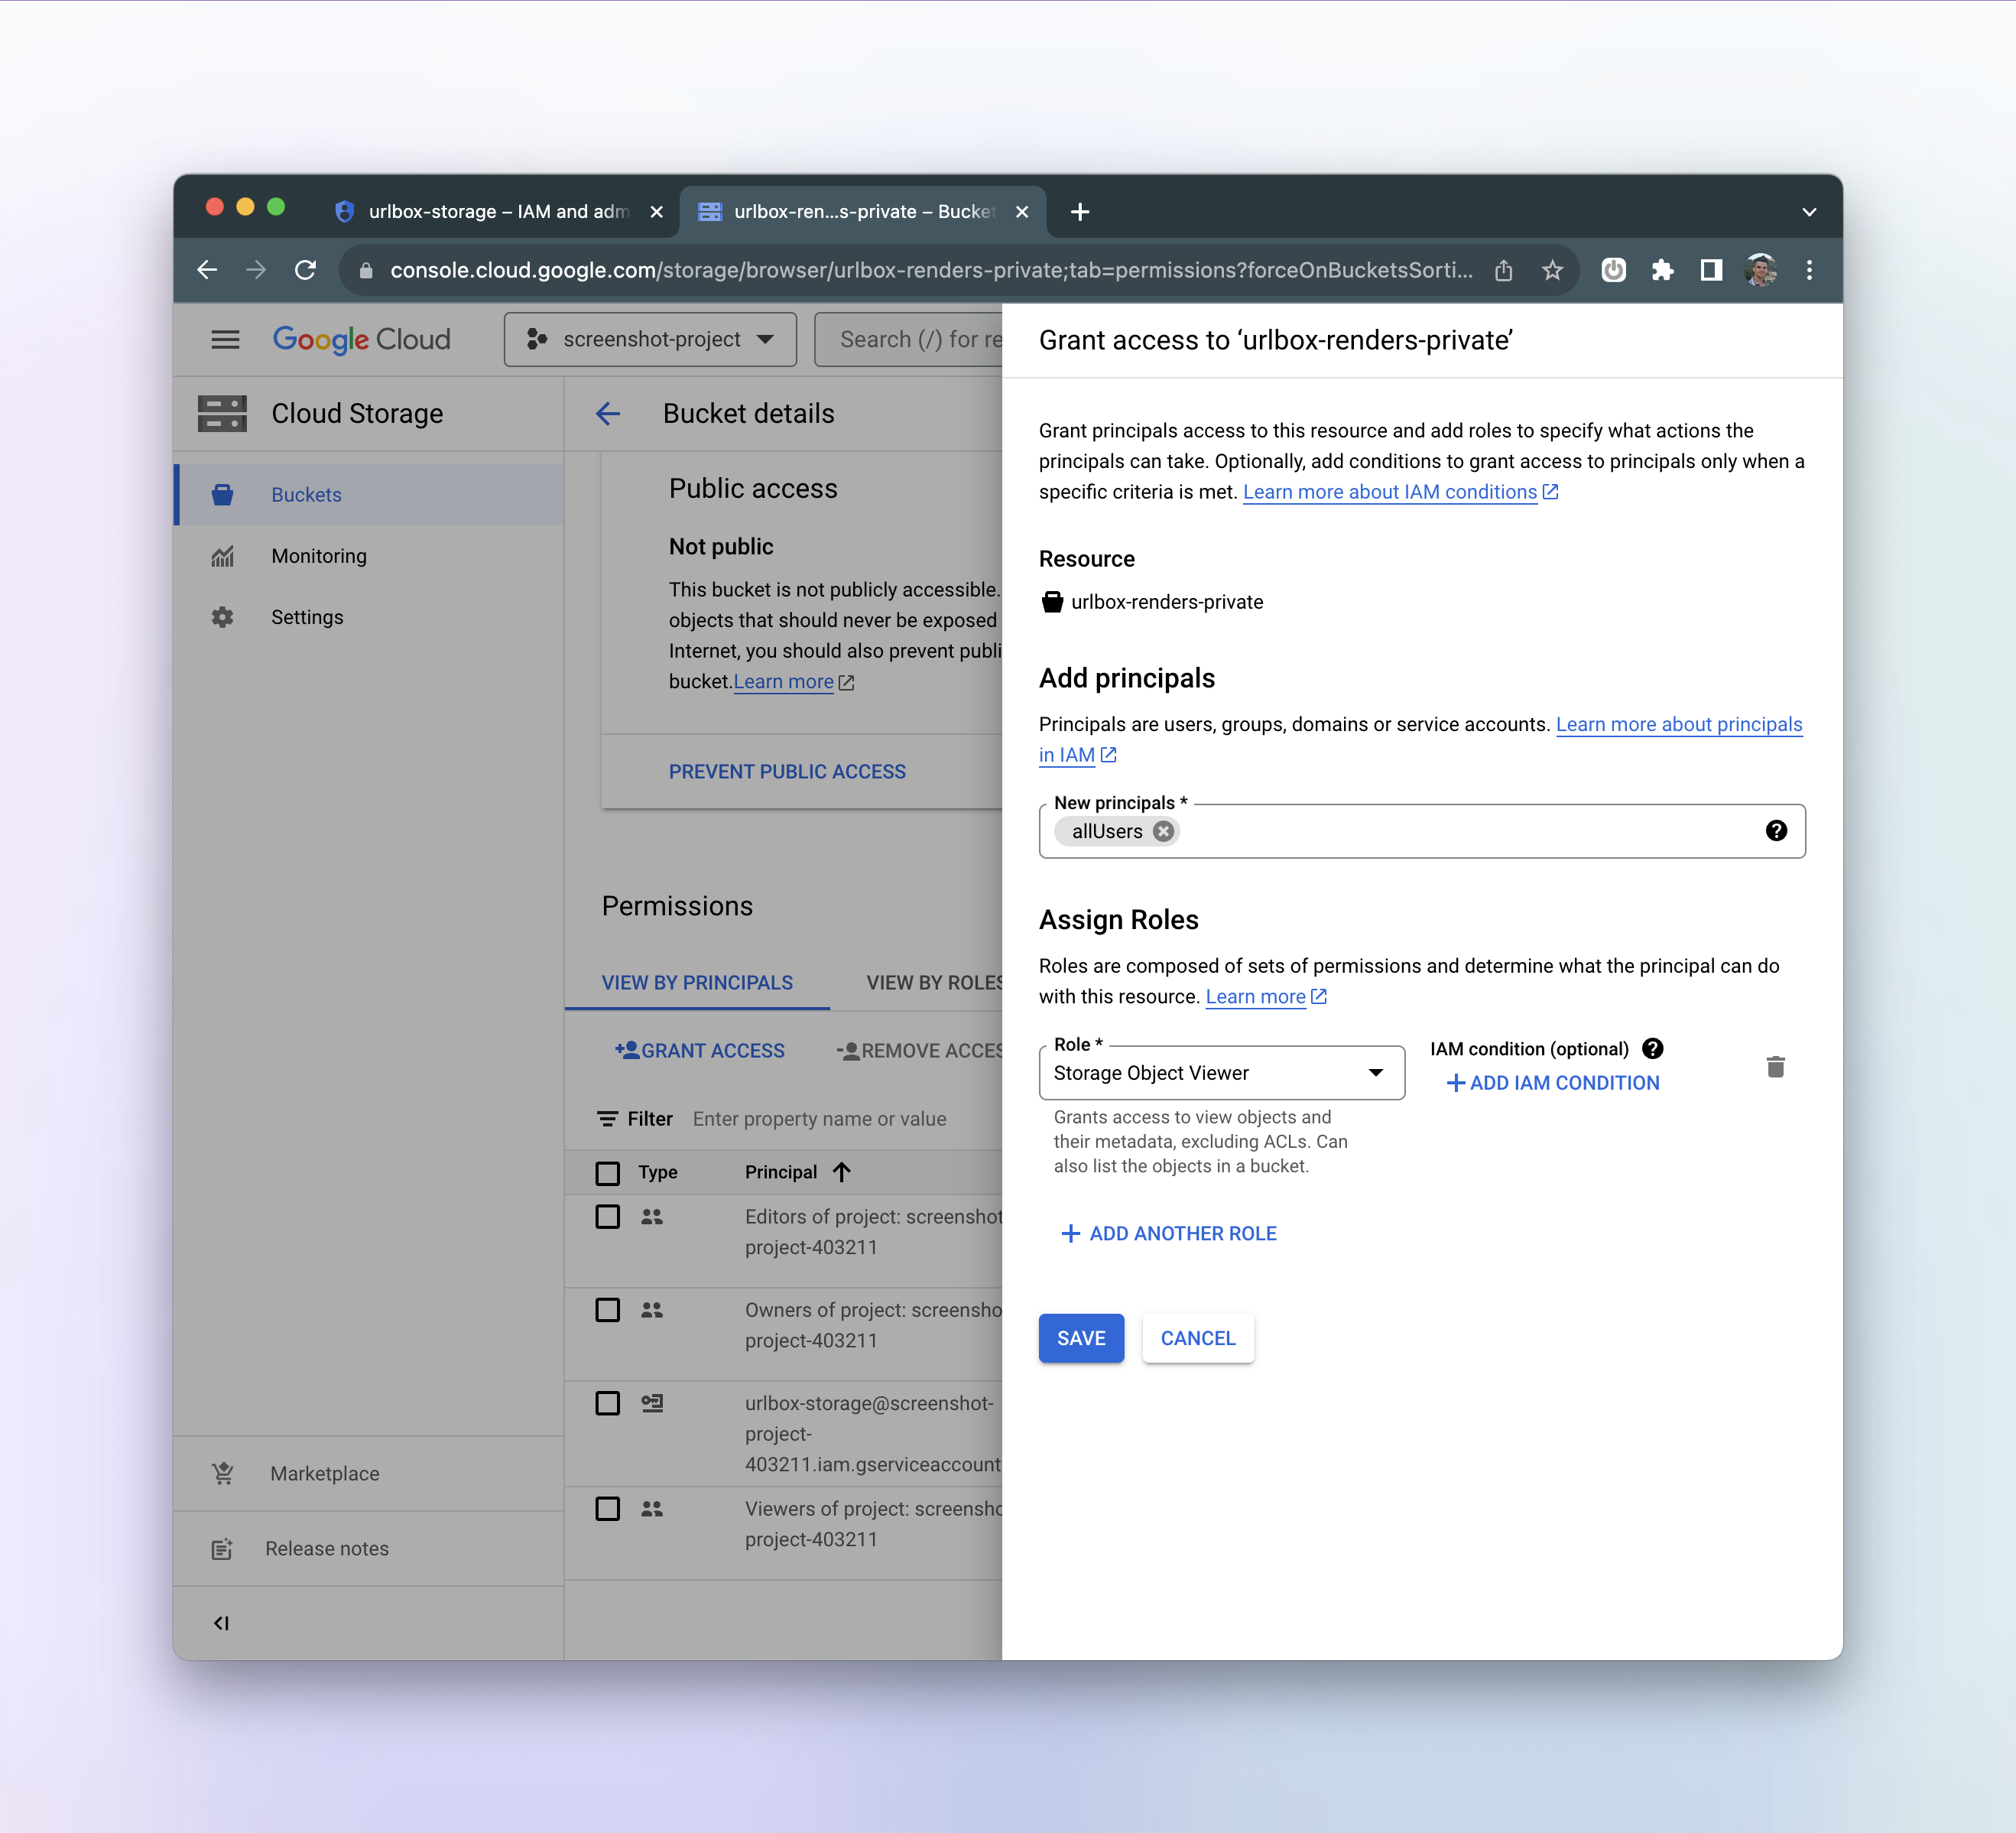Bookmark this page with star icon
This screenshot has width=2016, height=1833.
pyautogui.click(x=1552, y=270)
